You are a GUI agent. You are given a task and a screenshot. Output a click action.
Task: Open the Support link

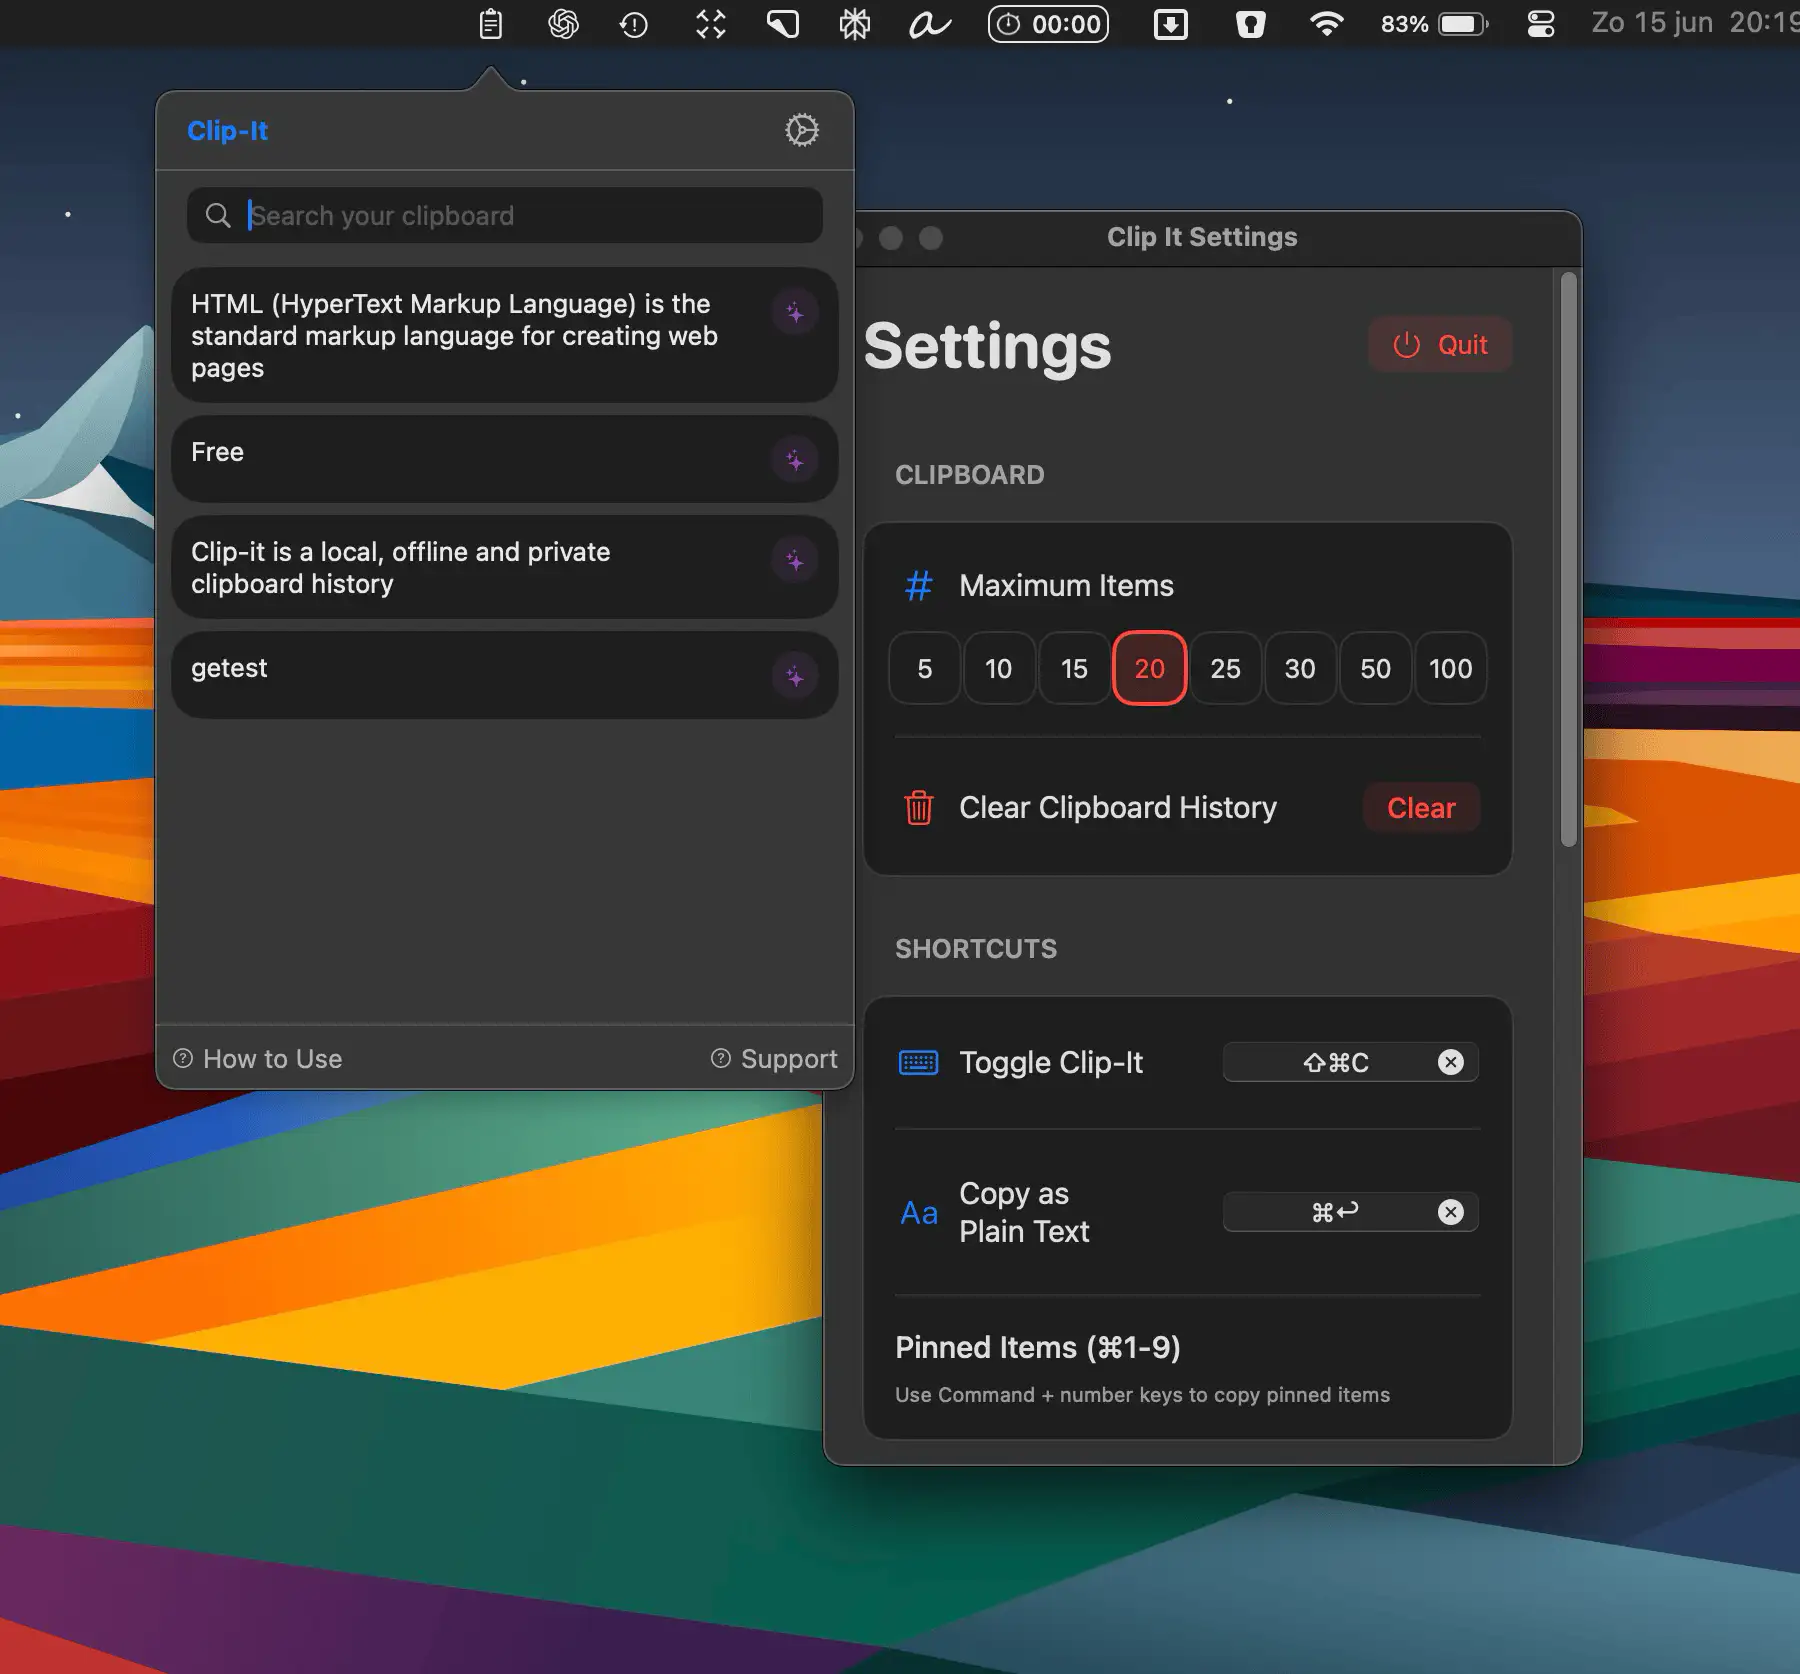point(774,1059)
